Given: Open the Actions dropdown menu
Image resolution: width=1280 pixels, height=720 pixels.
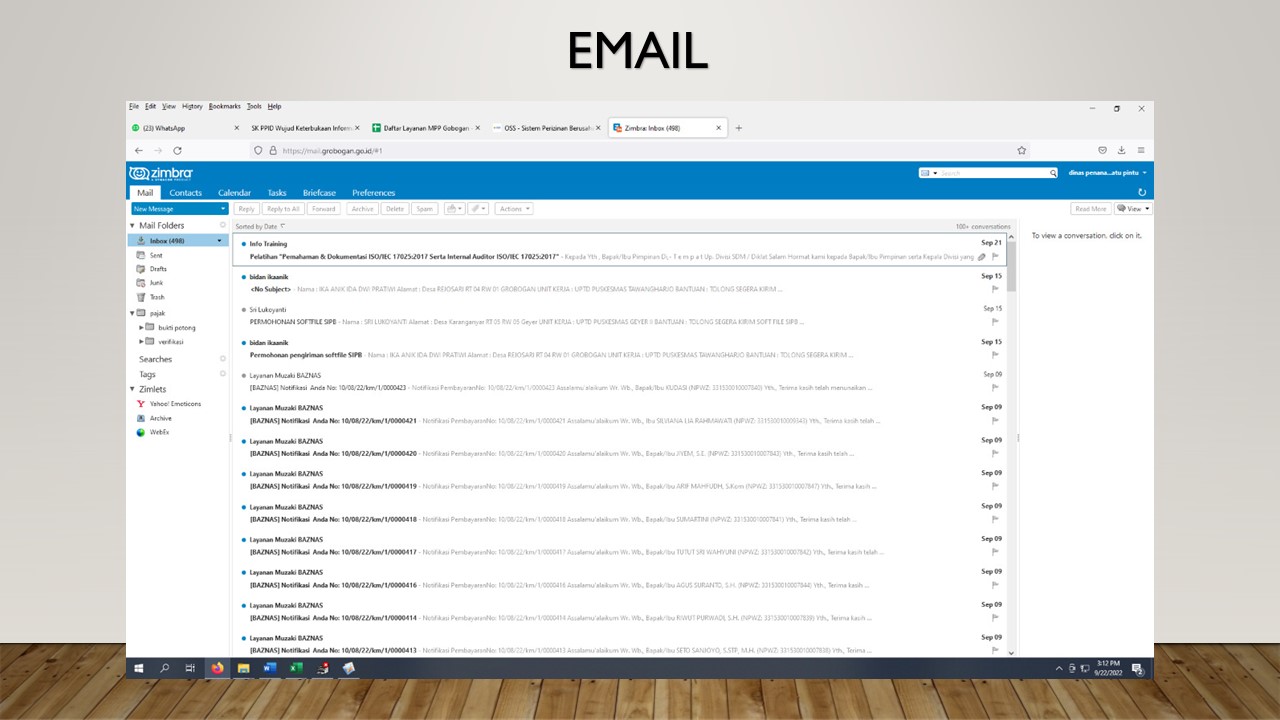Looking at the screenshot, I should [x=513, y=209].
